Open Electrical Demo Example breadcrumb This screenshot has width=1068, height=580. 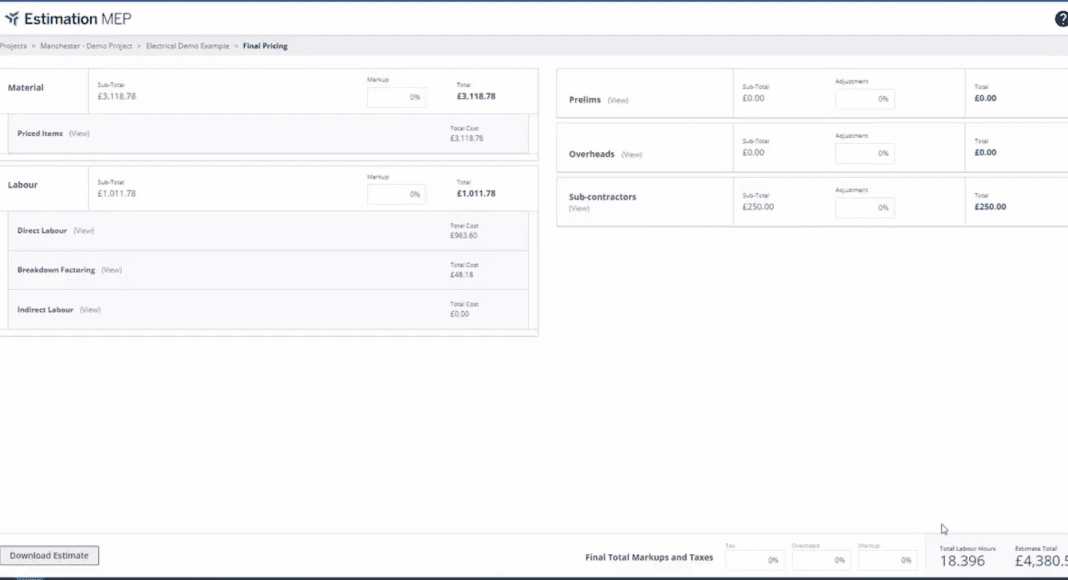coord(187,46)
